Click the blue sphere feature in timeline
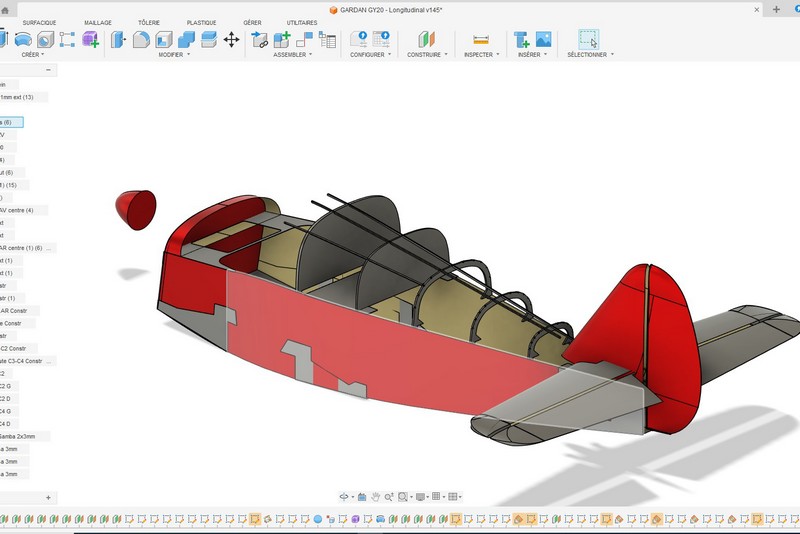This screenshot has height=534, width=800. point(318,519)
